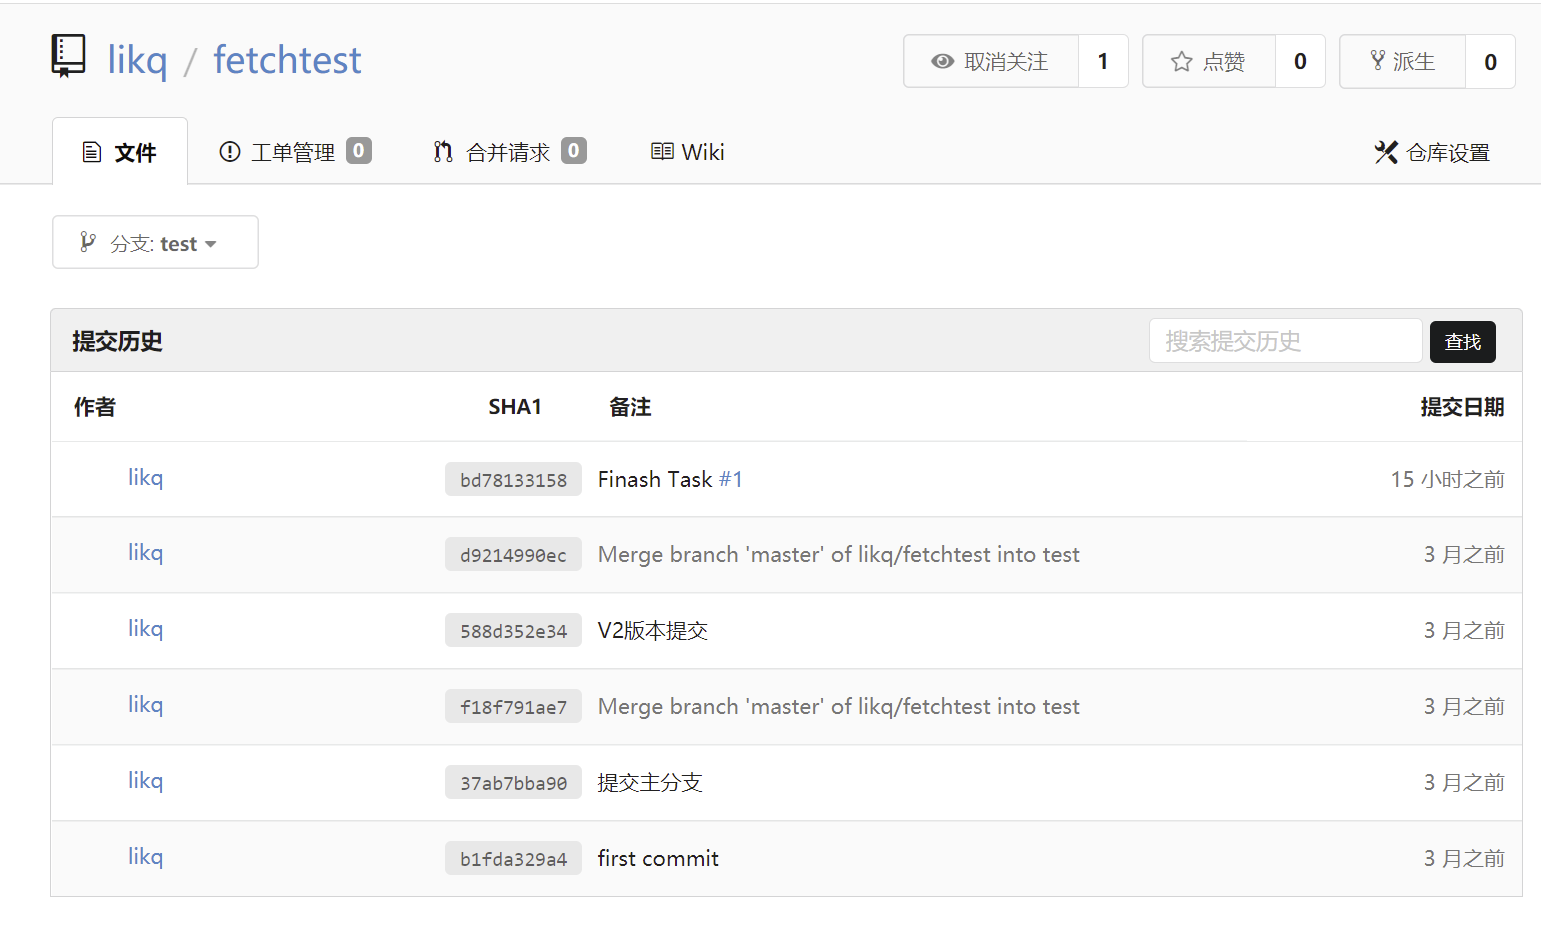This screenshot has height=928, width=1541.
Task: Click the repository book icon
Action: point(68,56)
